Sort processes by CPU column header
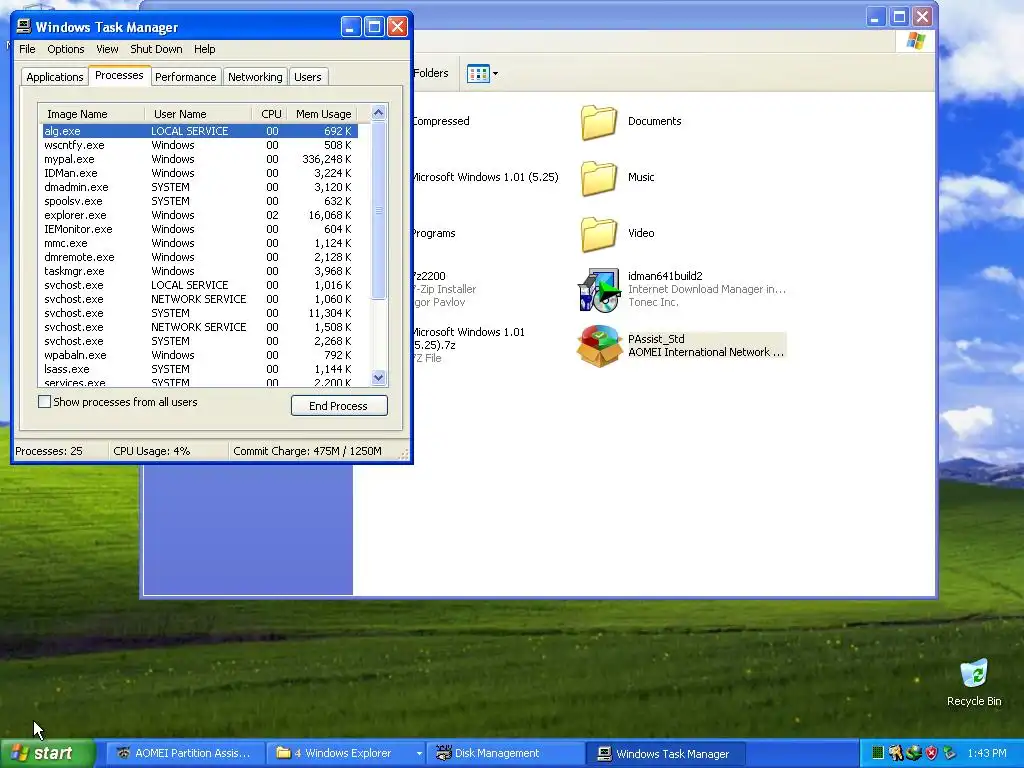1024x768 pixels. tap(270, 114)
